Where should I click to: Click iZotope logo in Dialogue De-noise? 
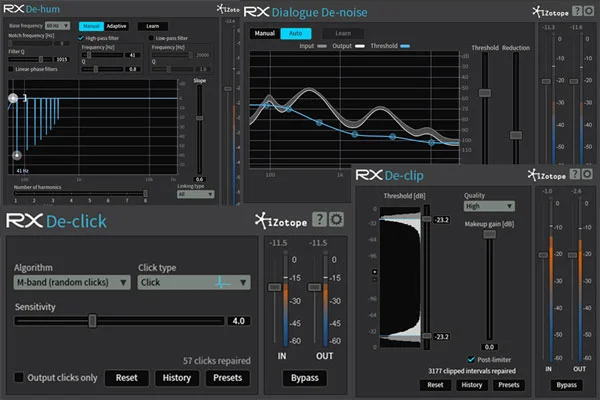coord(551,12)
